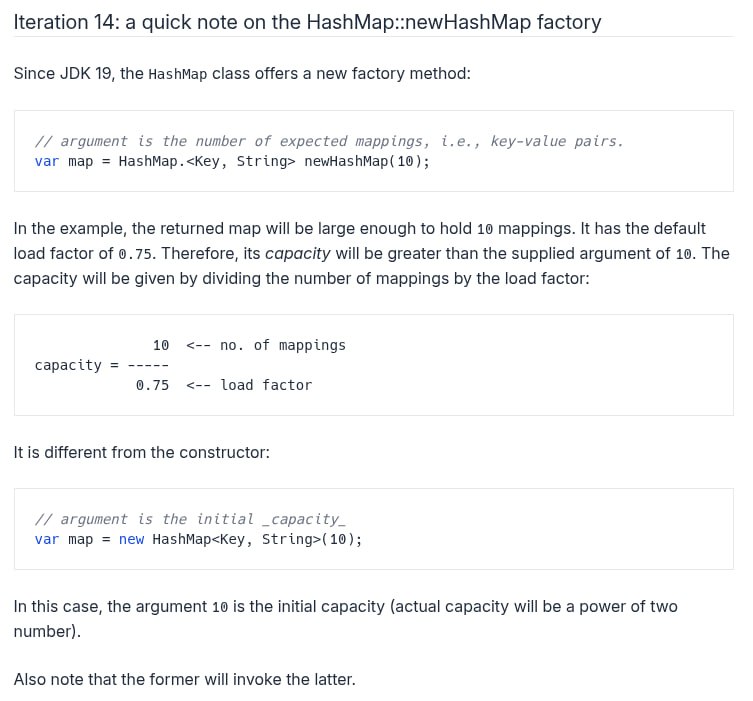The width and height of the screenshot is (753, 701).
Task: Click the initial _capacity_ comment line
Action: (x=190, y=519)
